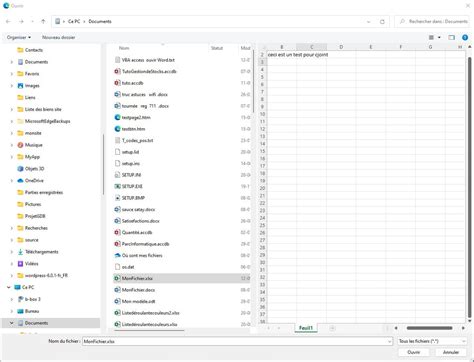Screen dimensions: 474x362
Task: Open Téléchargements in sidebar
Action: click(x=41, y=252)
